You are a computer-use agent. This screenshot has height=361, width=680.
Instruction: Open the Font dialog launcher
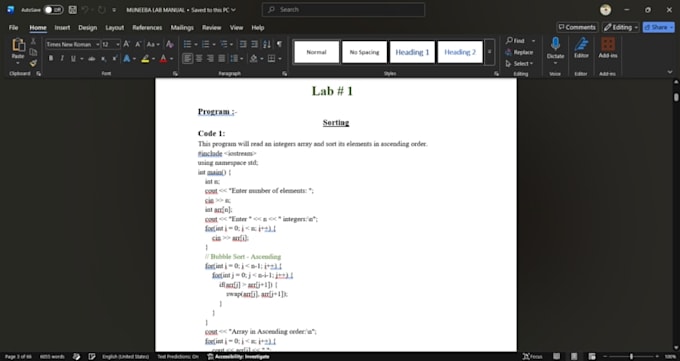point(175,74)
